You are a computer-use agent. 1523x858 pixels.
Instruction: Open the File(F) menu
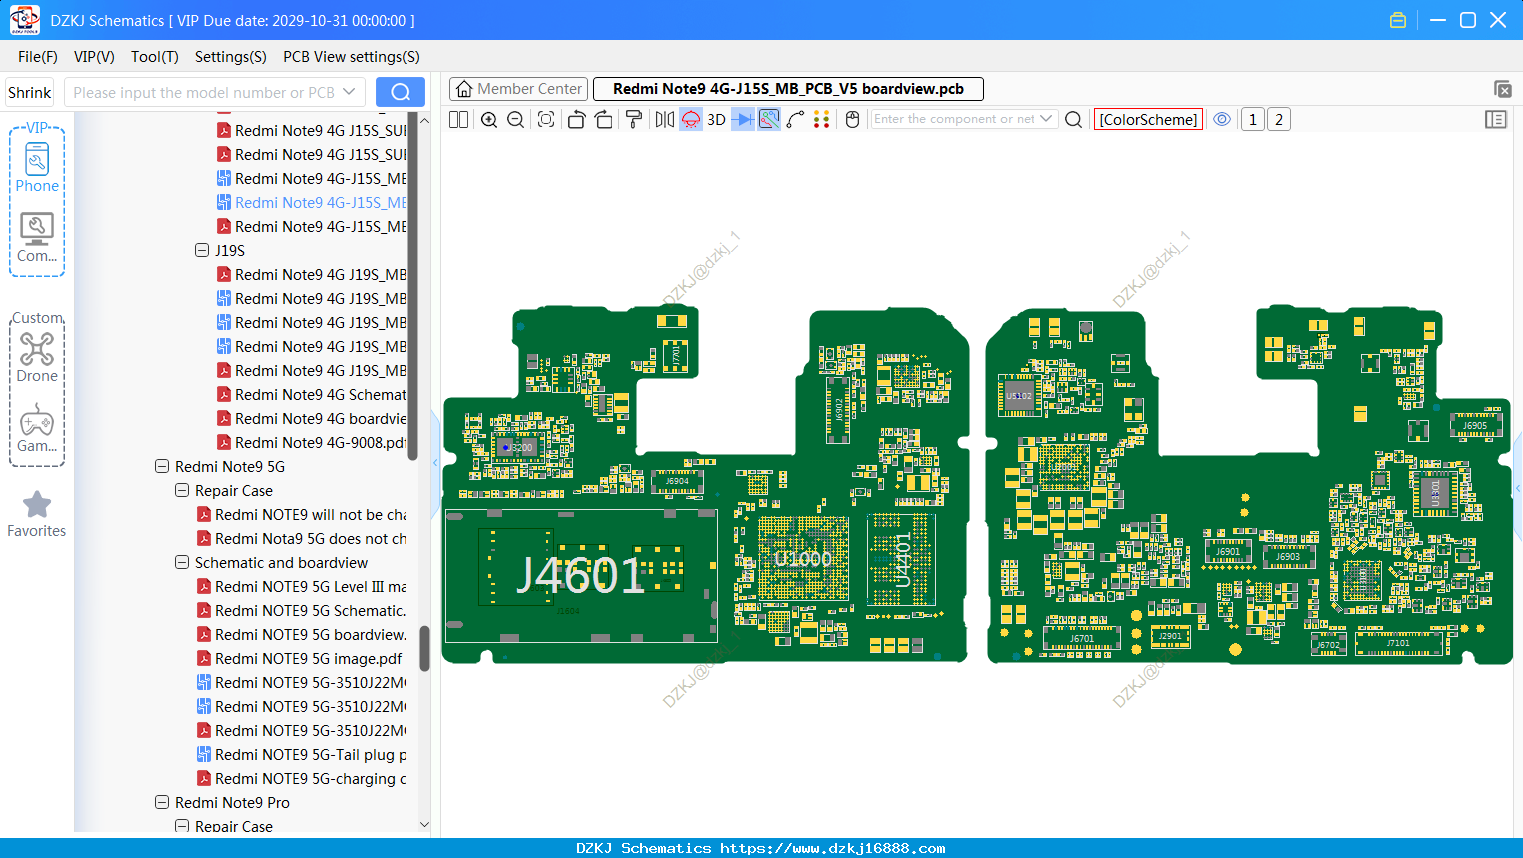point(38,57)
